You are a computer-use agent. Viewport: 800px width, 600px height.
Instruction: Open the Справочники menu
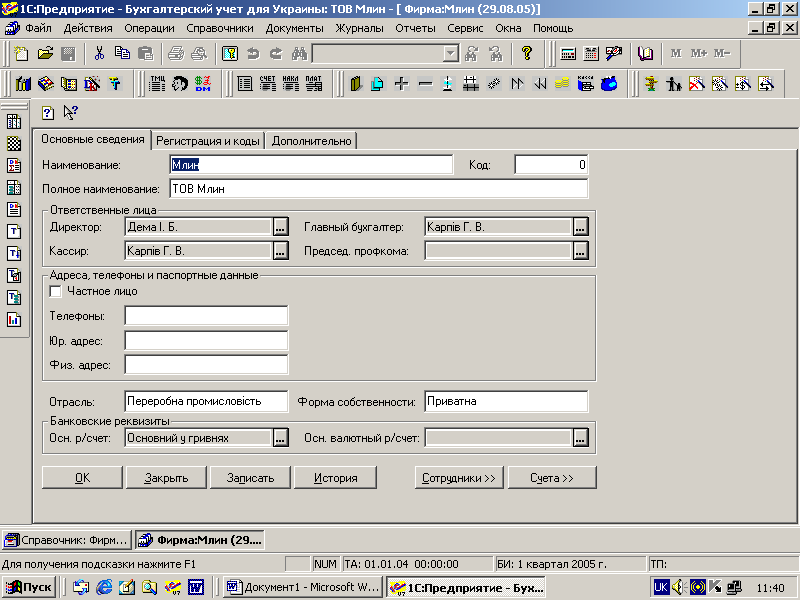220,28
